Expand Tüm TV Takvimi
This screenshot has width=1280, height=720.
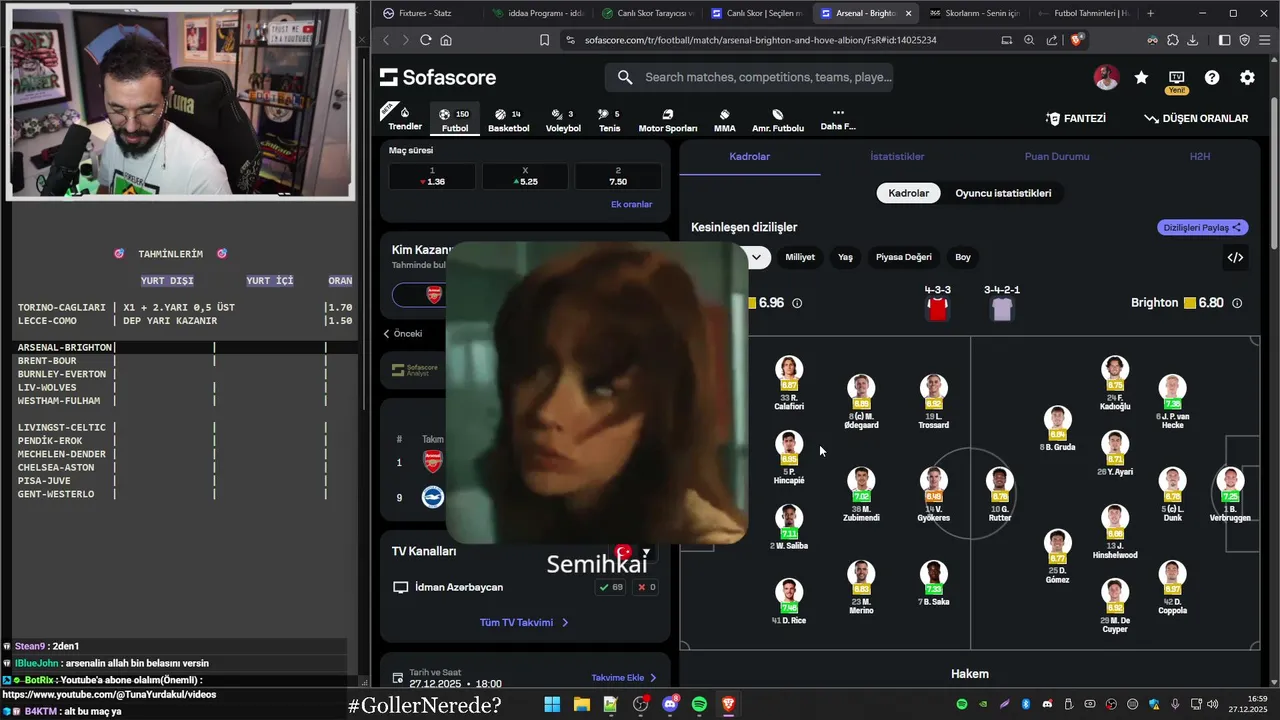pos(524,622)
